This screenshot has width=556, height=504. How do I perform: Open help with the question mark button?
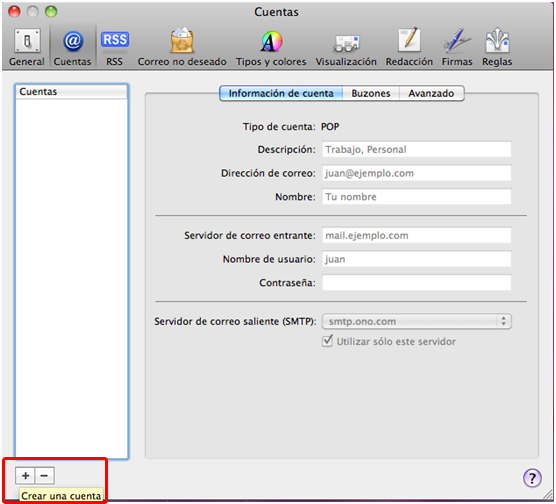[x=532, y=478]
